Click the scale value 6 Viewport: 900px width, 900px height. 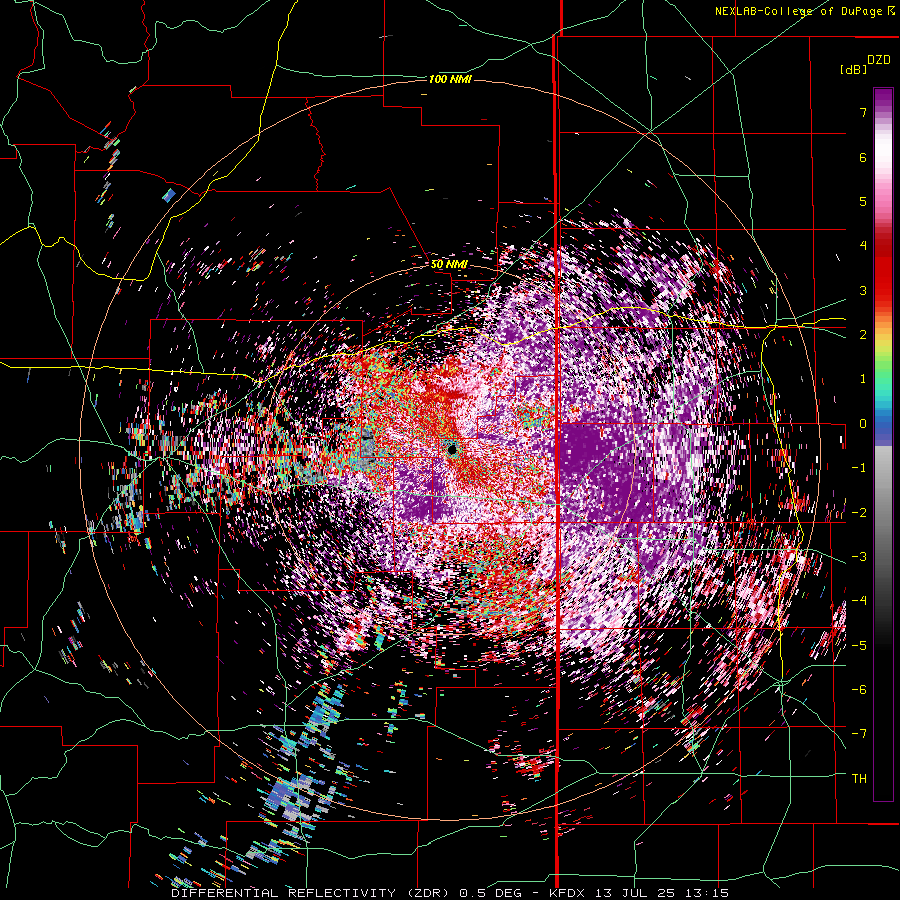click(863, 157)
